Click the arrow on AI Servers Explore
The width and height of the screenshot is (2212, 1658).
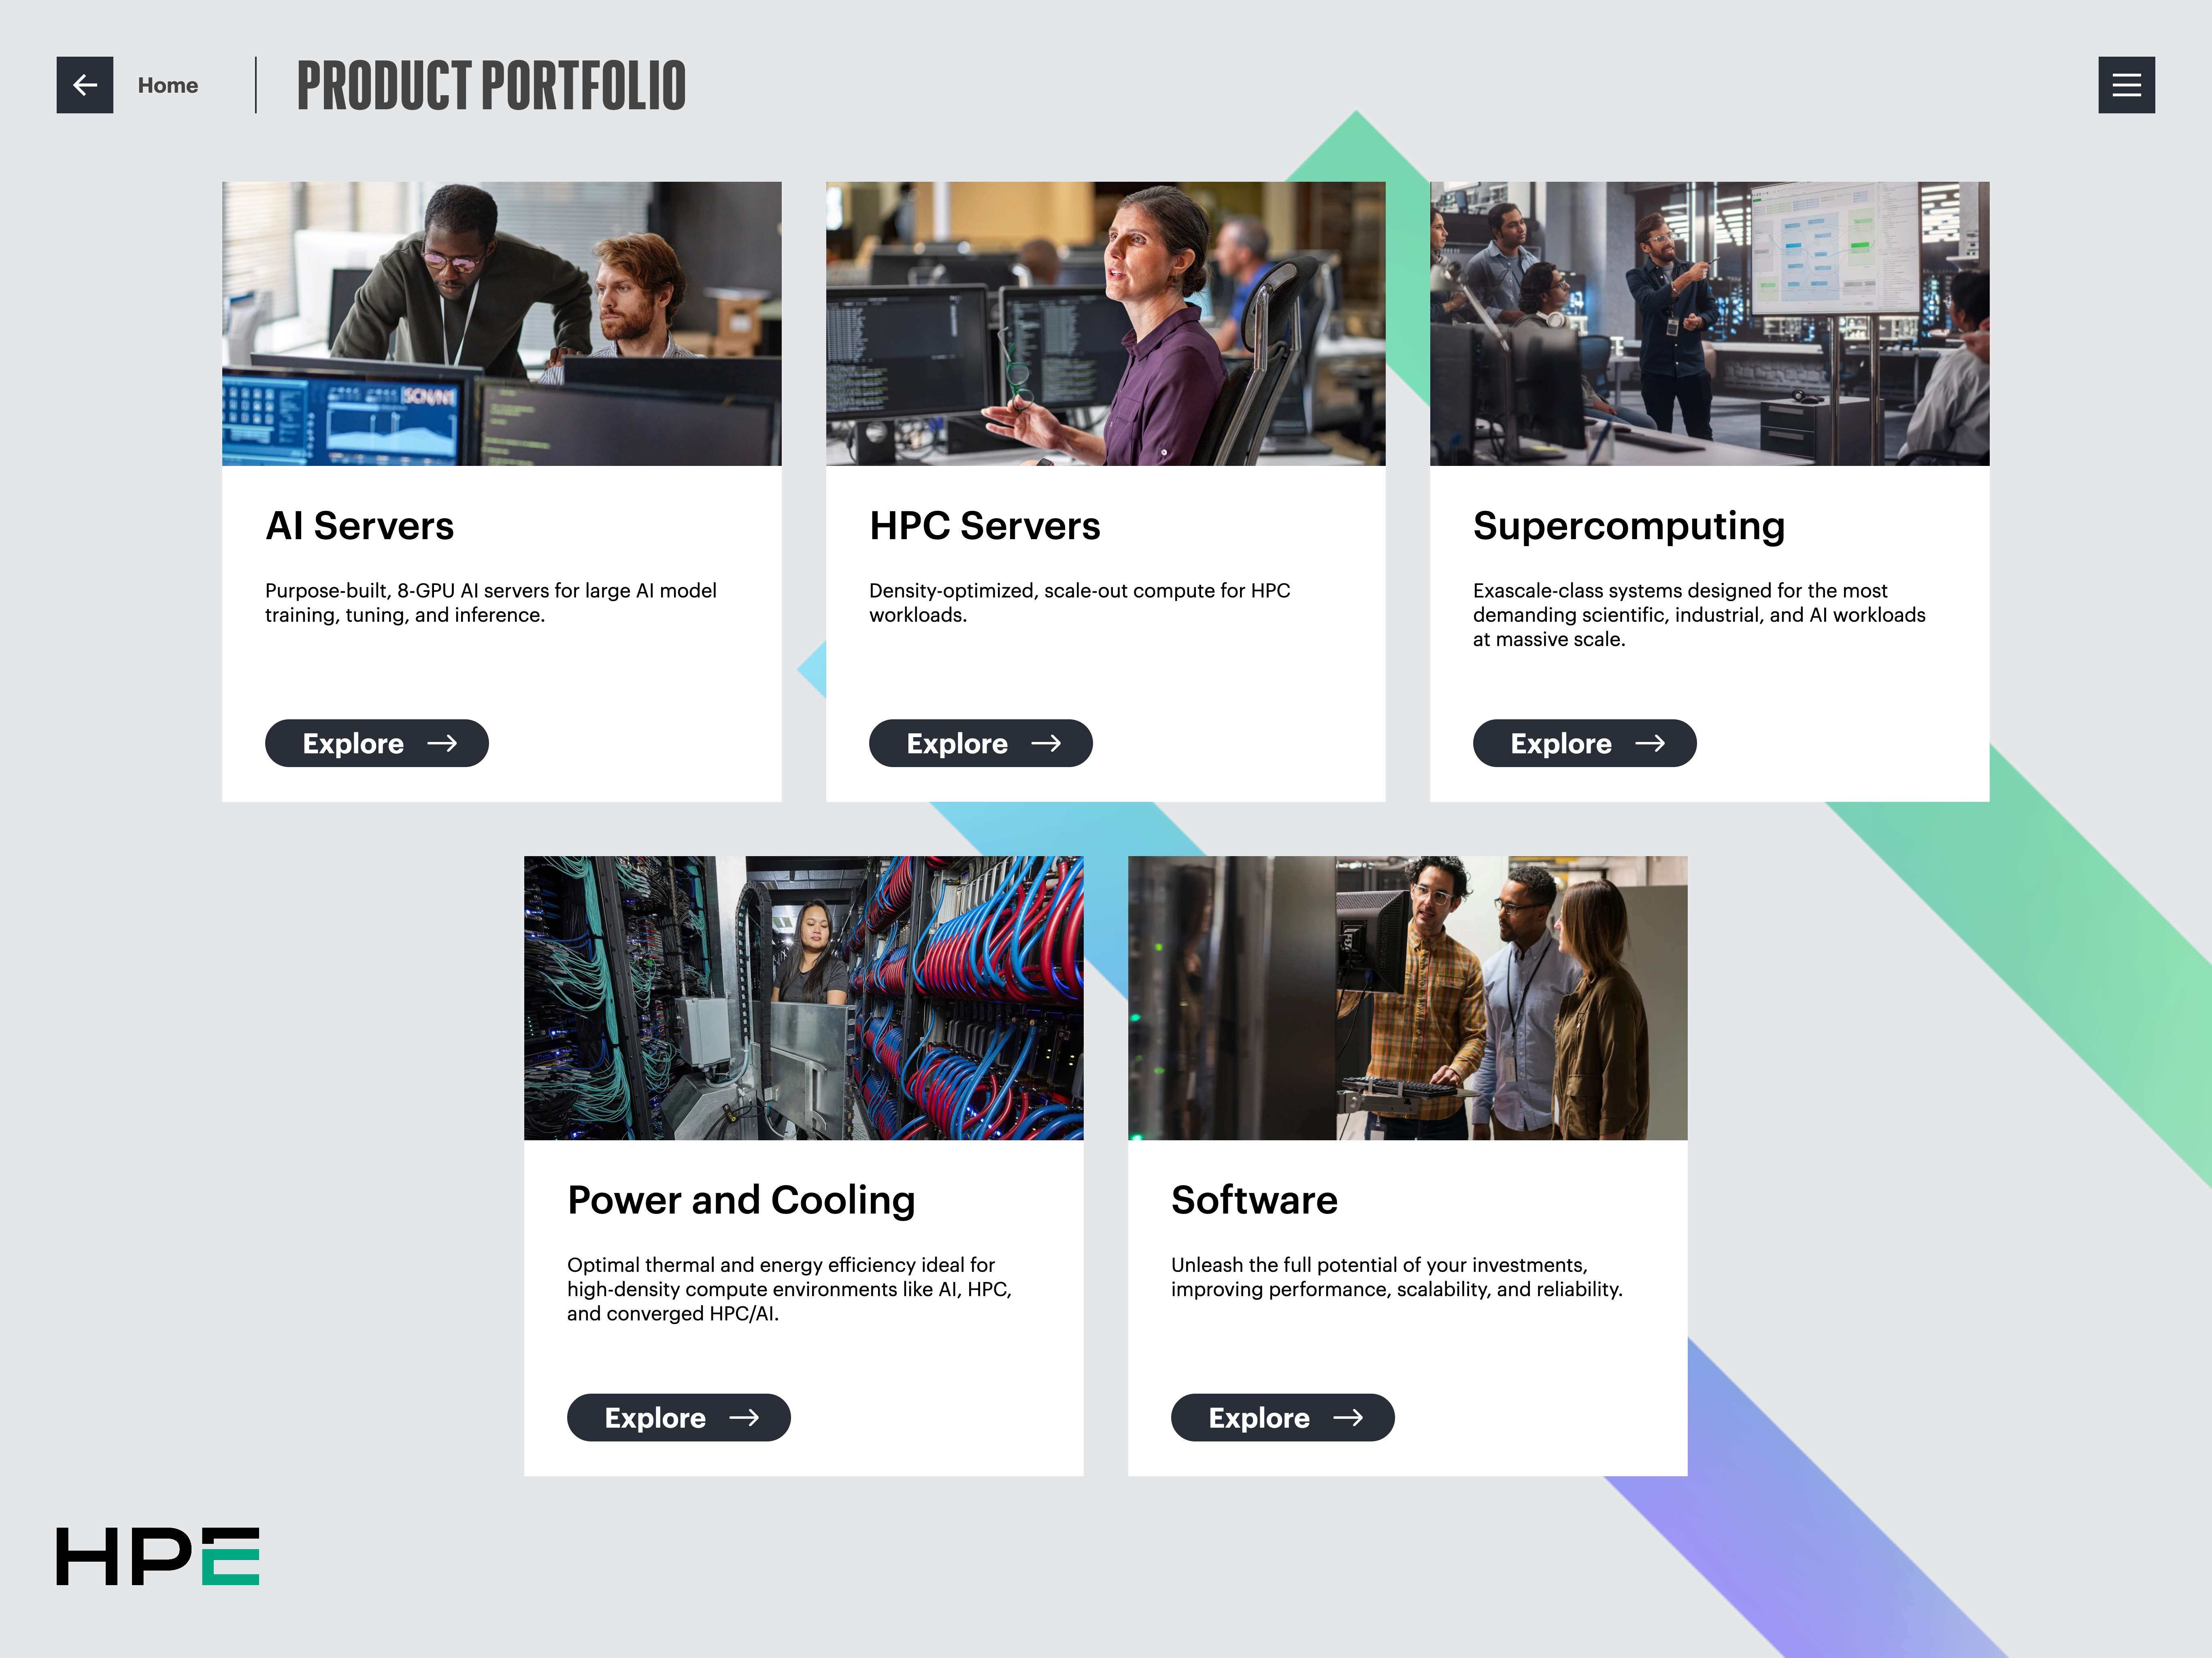(x=442, y=743)
